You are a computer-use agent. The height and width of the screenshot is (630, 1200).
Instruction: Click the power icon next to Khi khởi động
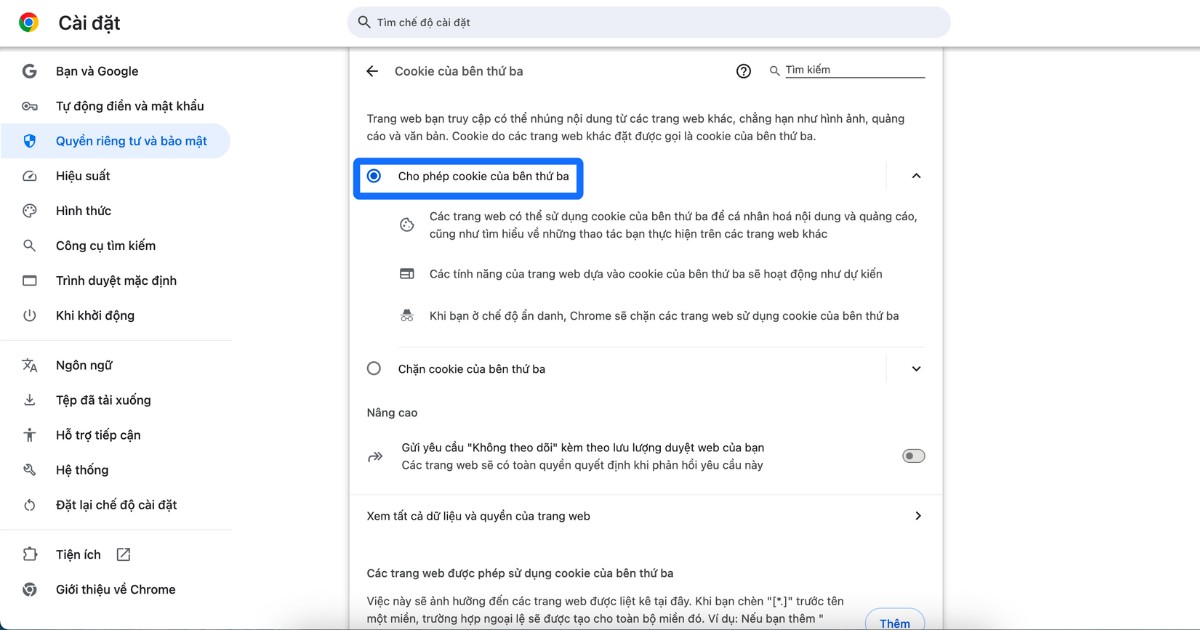(28, 315)
